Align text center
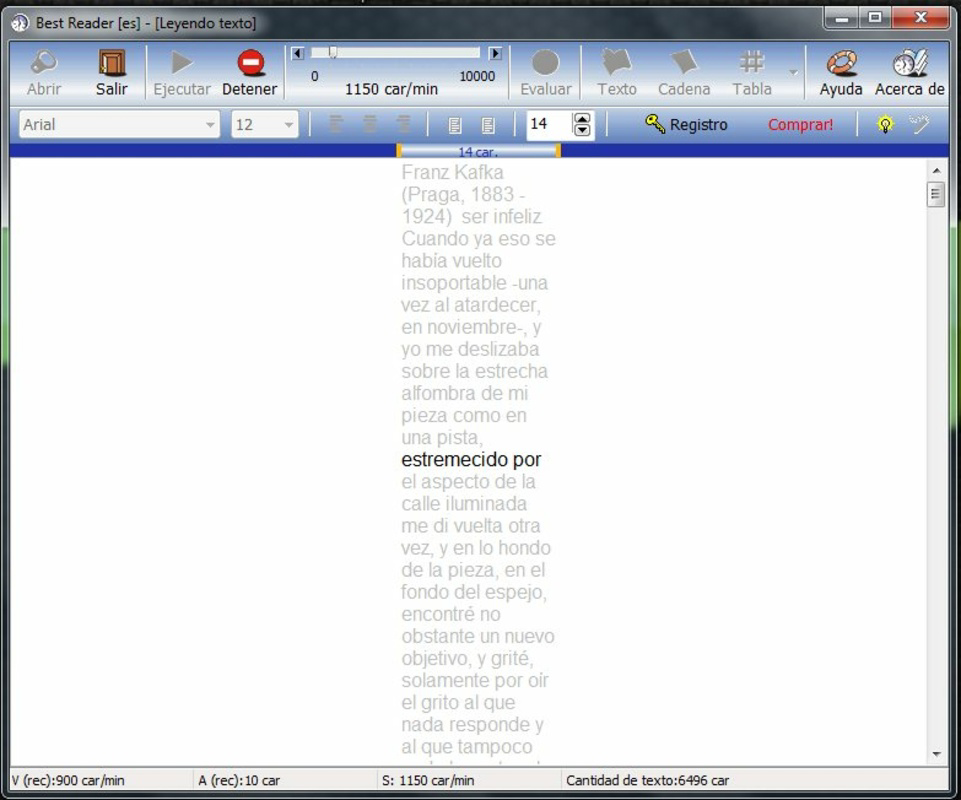This screenshot has width=961, height=800. 370,124
